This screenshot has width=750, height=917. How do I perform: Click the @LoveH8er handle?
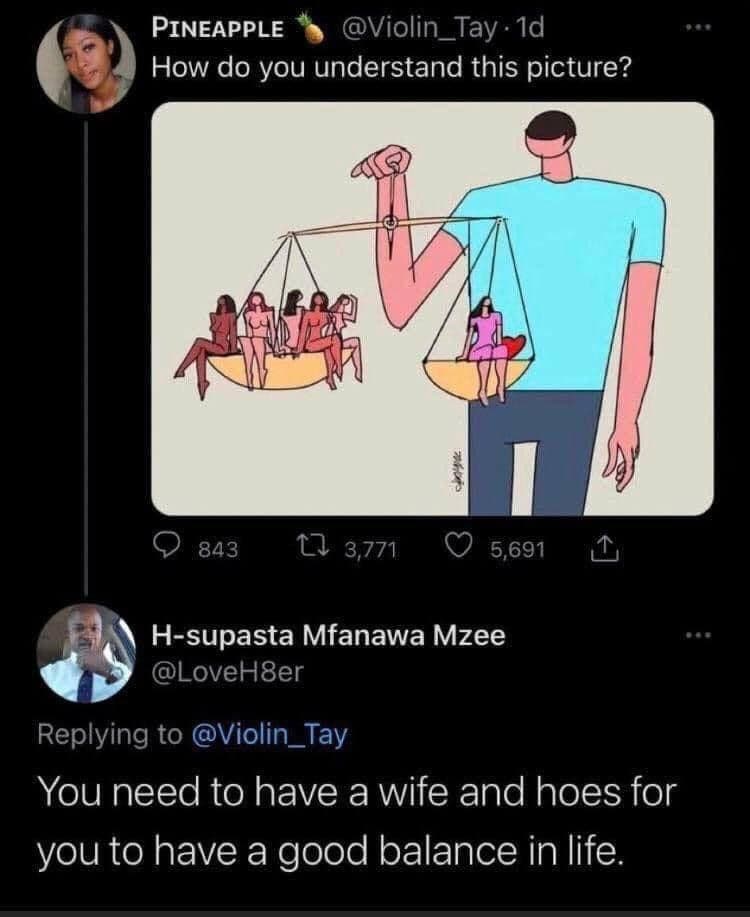pyautogui.click(x=228, y=672)
